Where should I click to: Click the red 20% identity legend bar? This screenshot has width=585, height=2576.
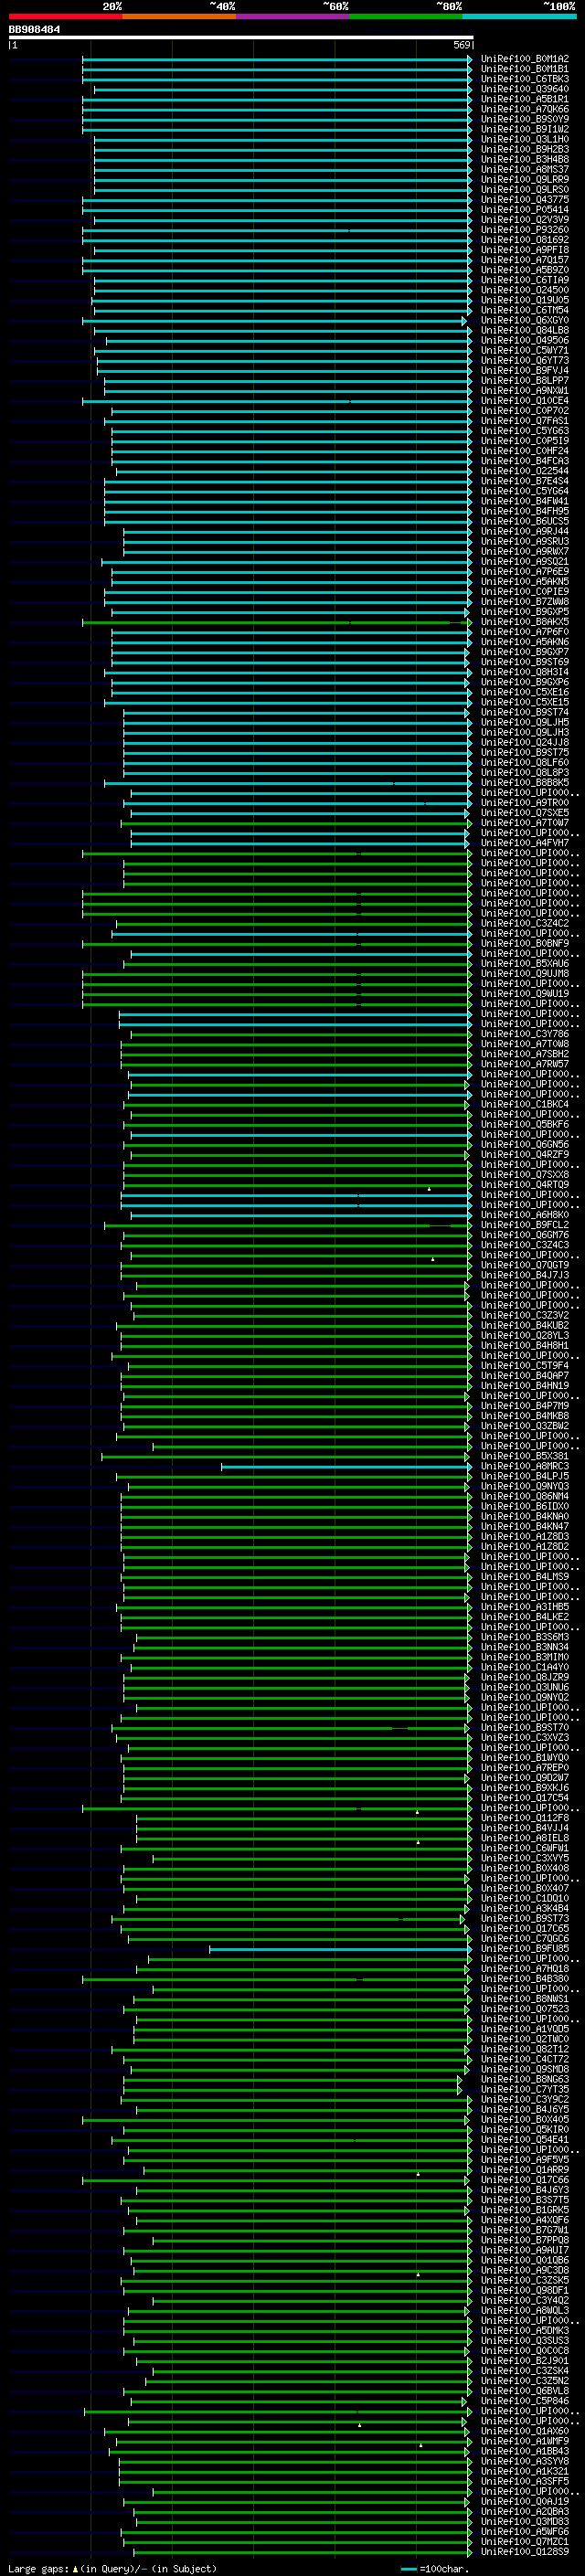point(65,16)
